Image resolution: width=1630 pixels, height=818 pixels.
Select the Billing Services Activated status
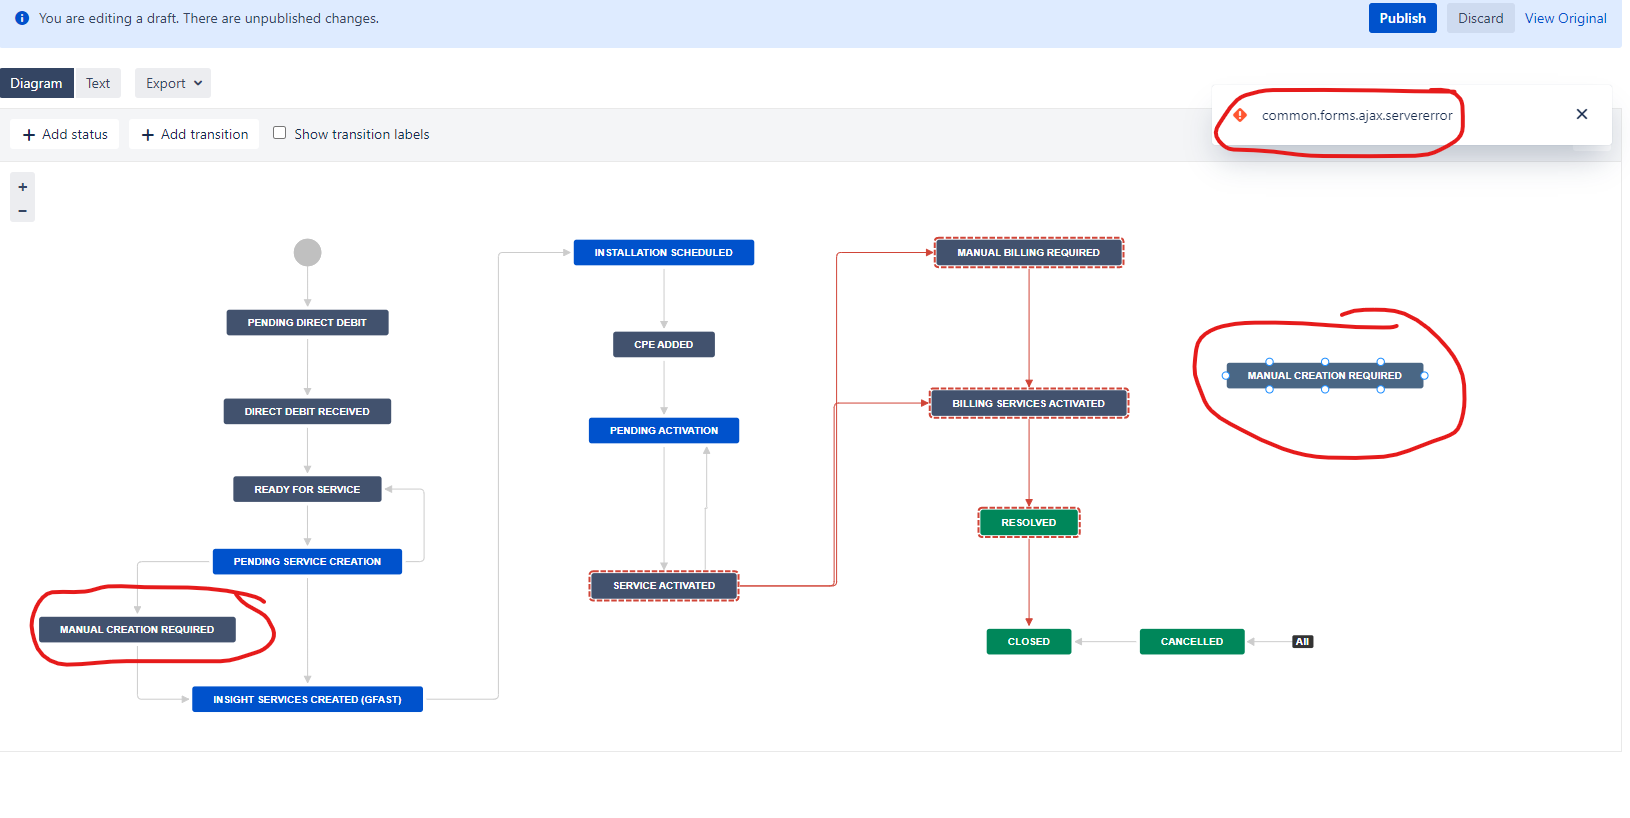1029,403
